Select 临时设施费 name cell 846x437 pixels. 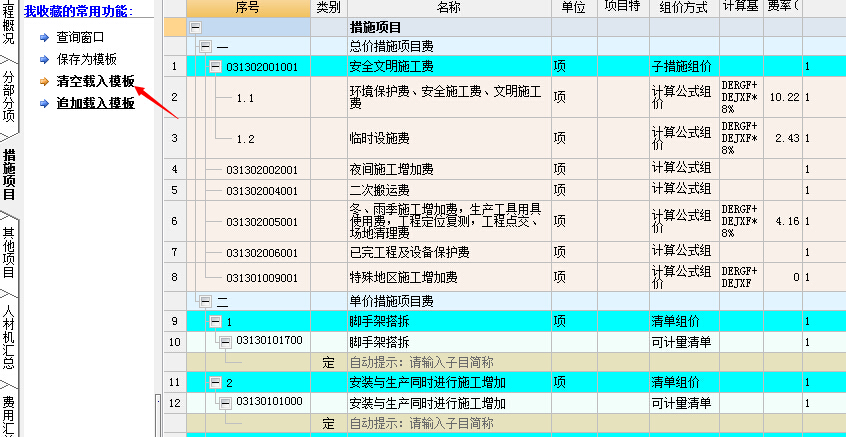tap(449, 138)
